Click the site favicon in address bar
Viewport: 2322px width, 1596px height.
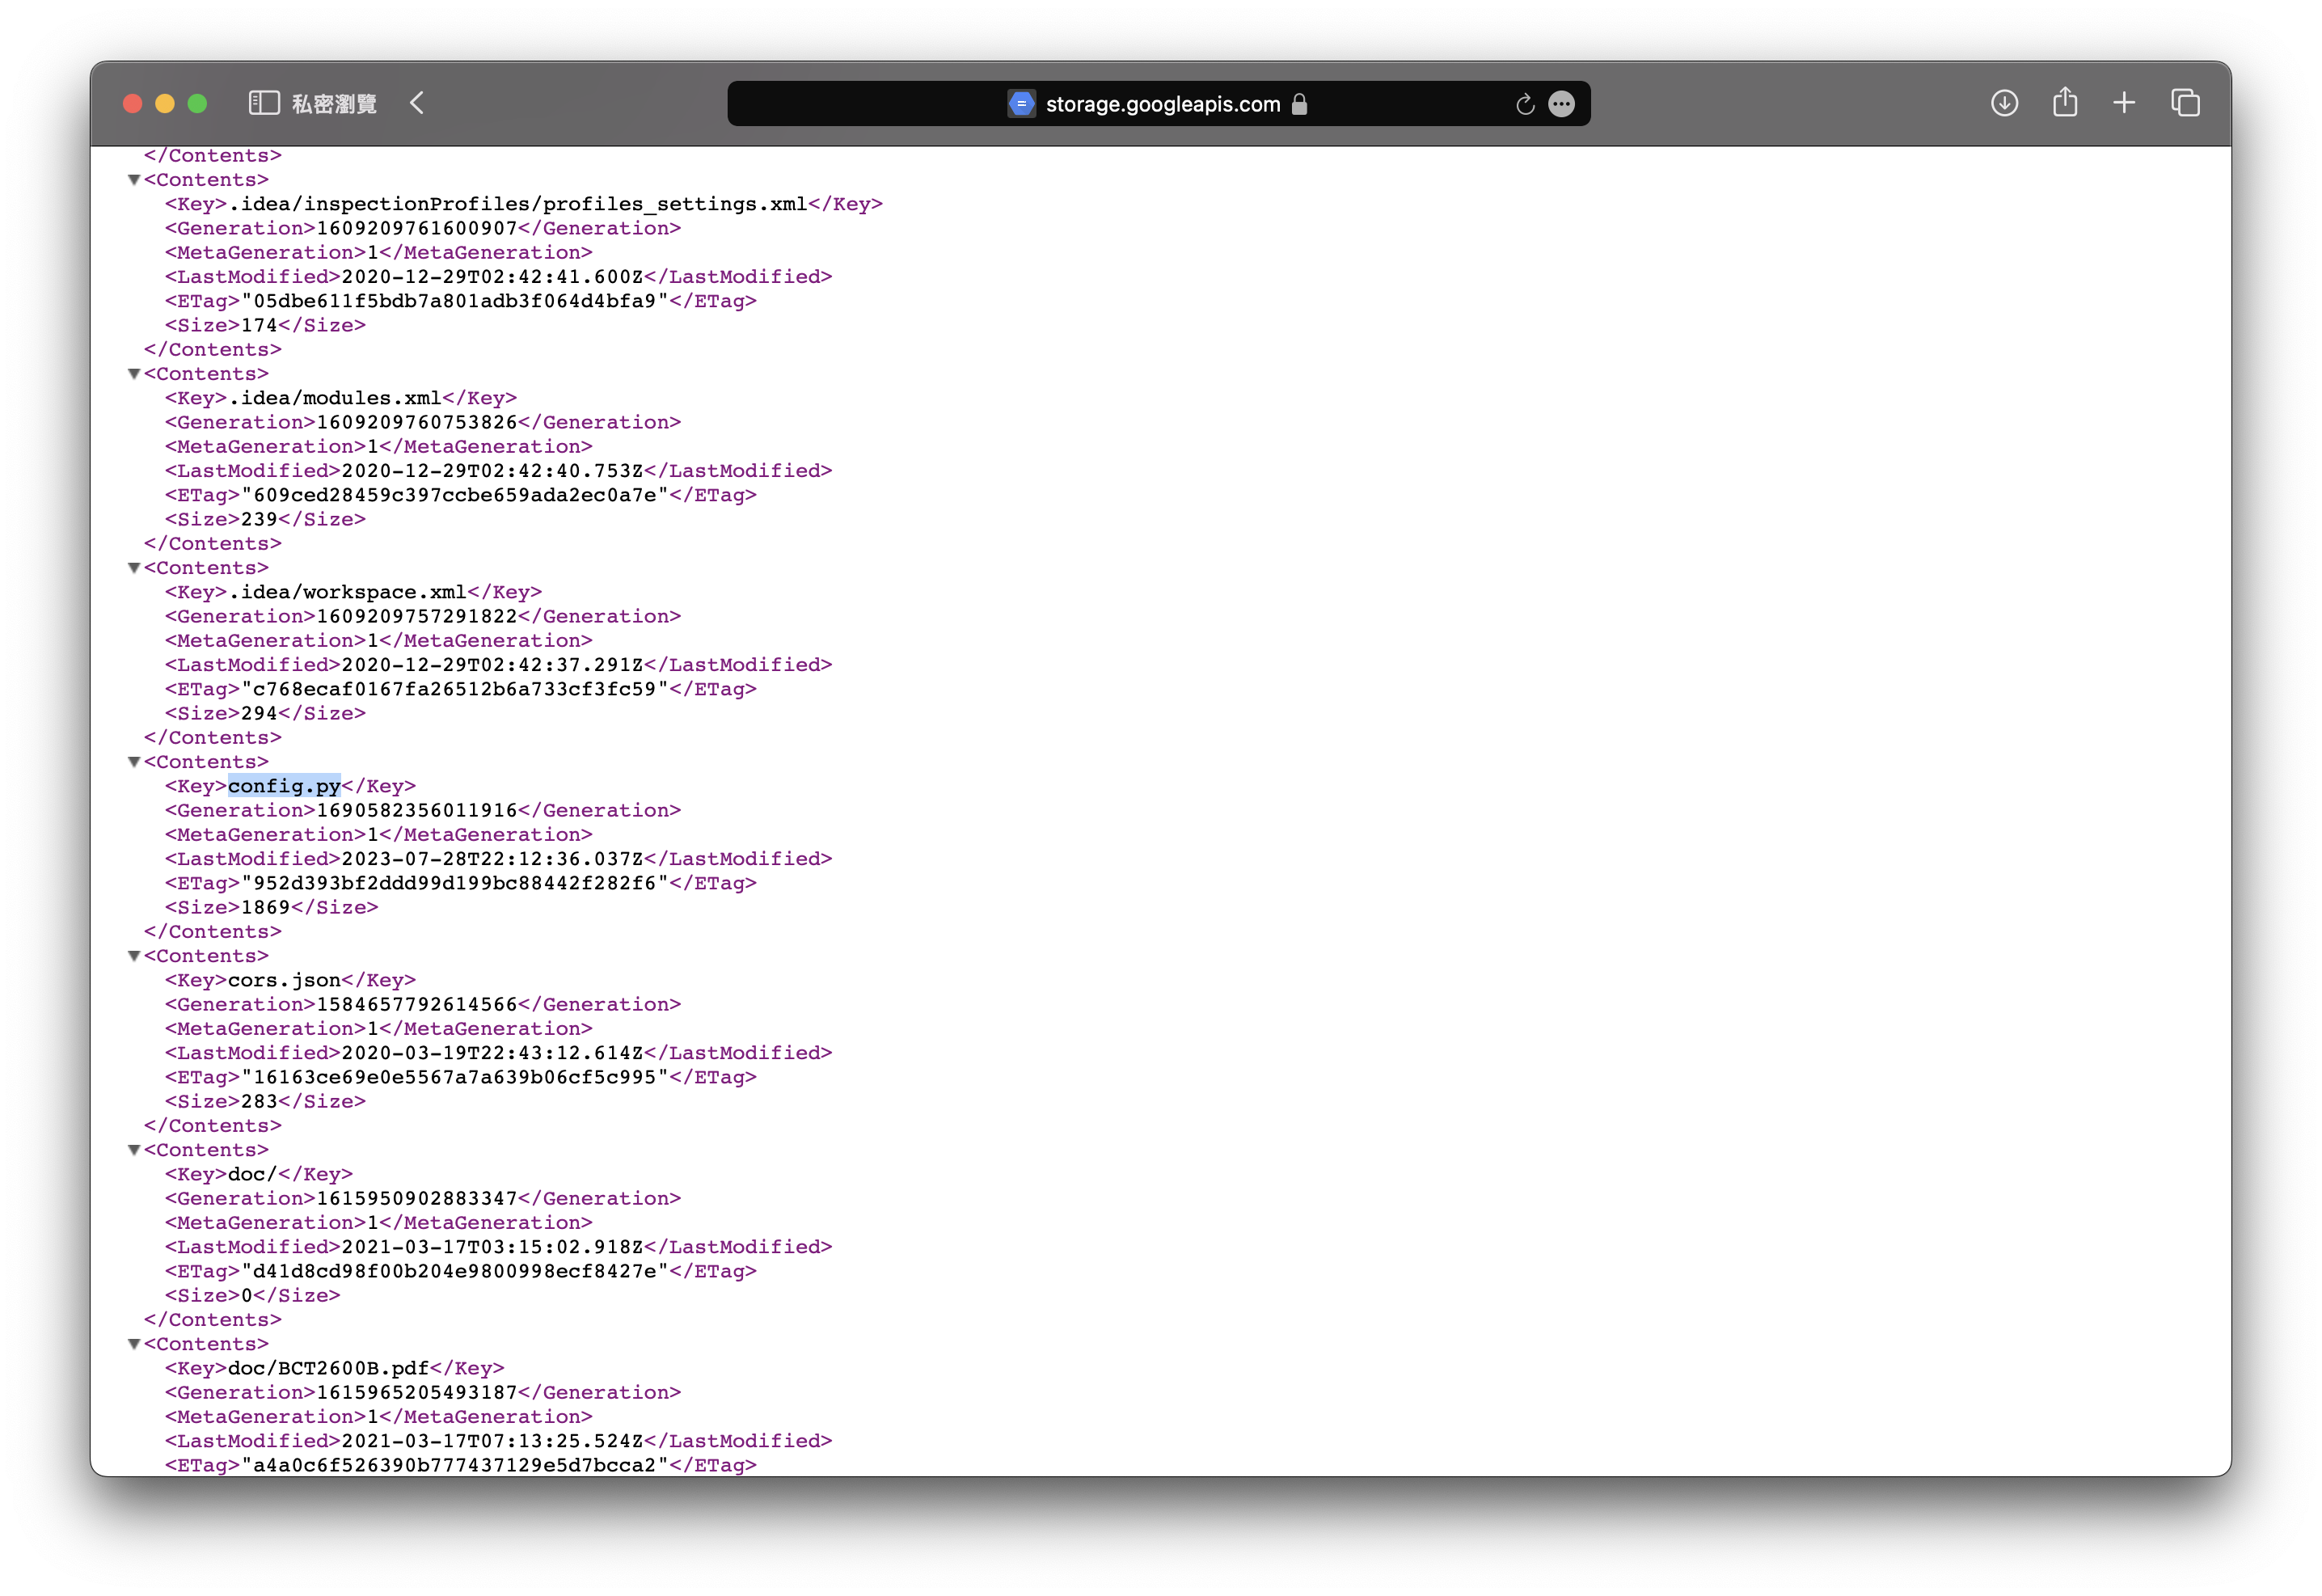point(1021,104)
